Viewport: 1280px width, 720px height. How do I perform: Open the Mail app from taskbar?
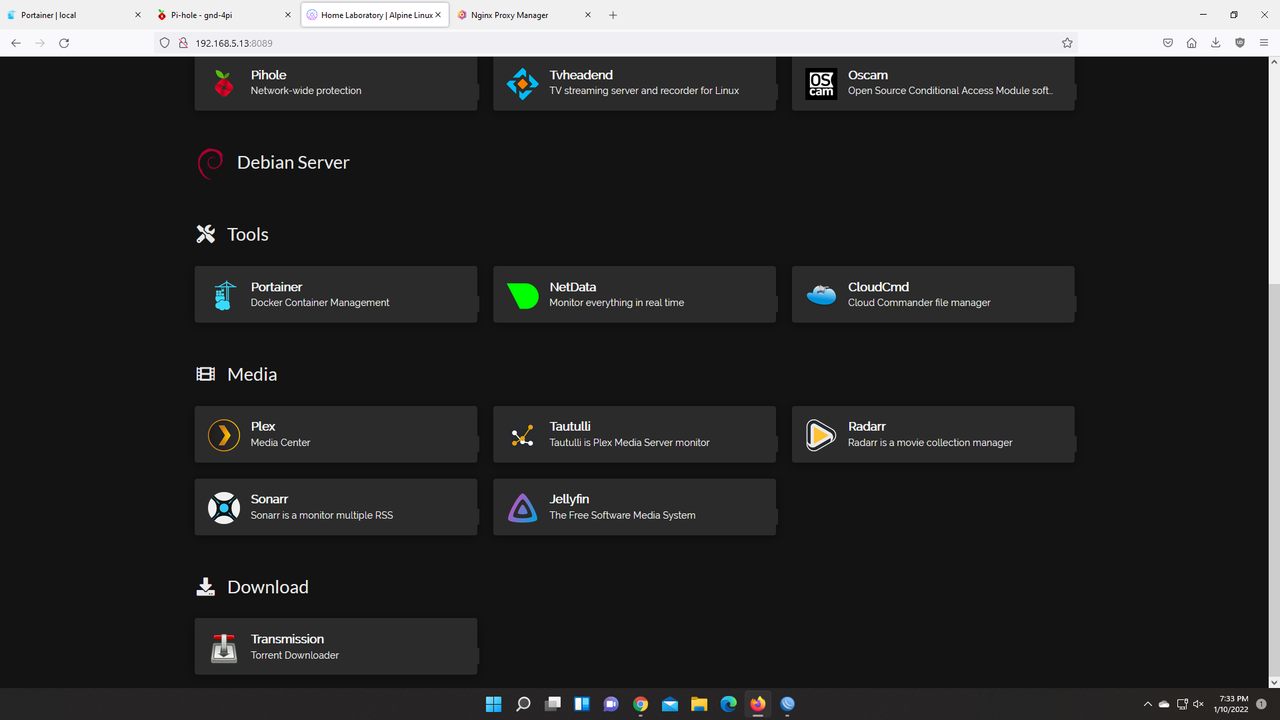click(x=670, y=704)
